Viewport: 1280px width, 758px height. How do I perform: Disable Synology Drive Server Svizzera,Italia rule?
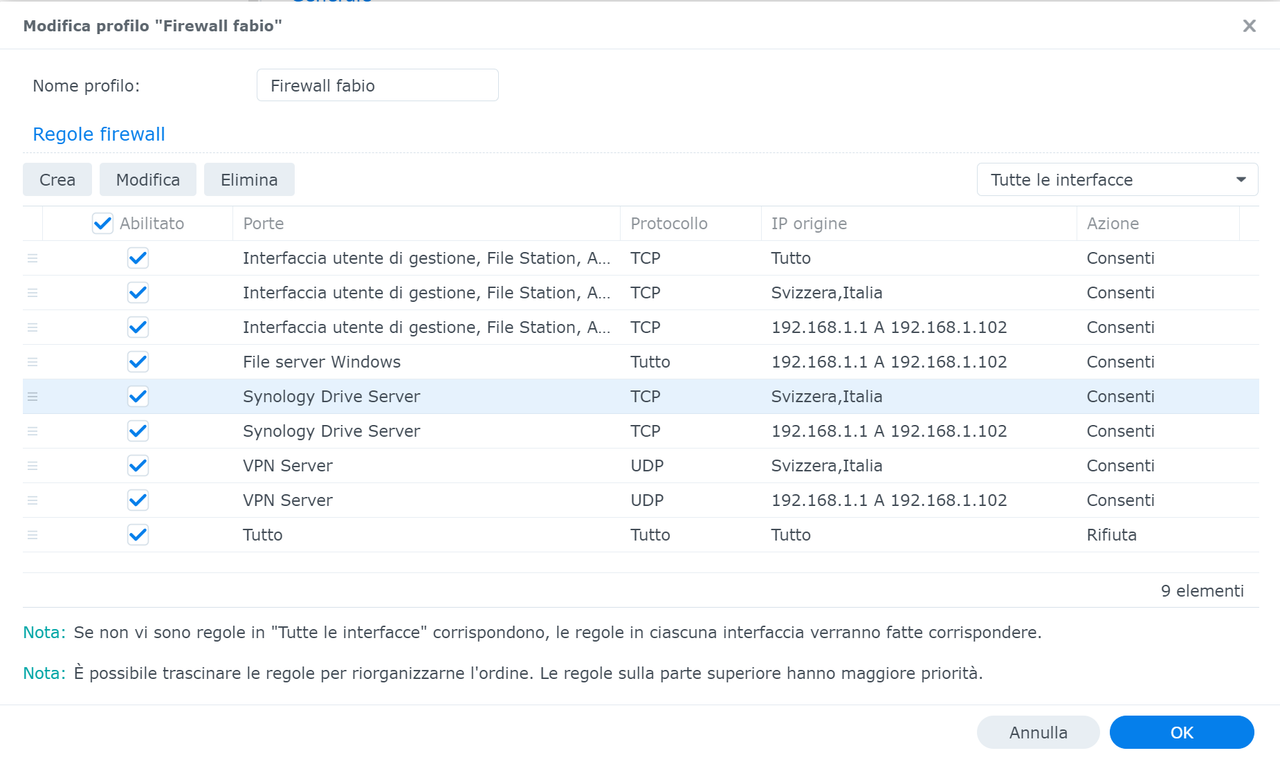click(x=138, y=397)
